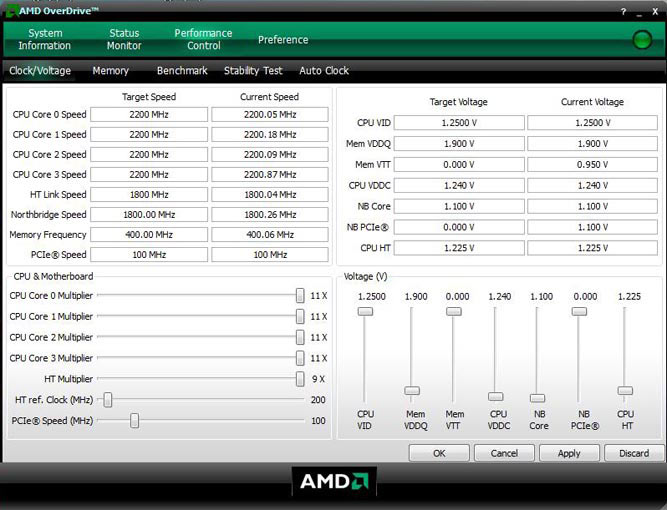Click the NB PCIe voltage slider handle

click(x=579, y=311)
